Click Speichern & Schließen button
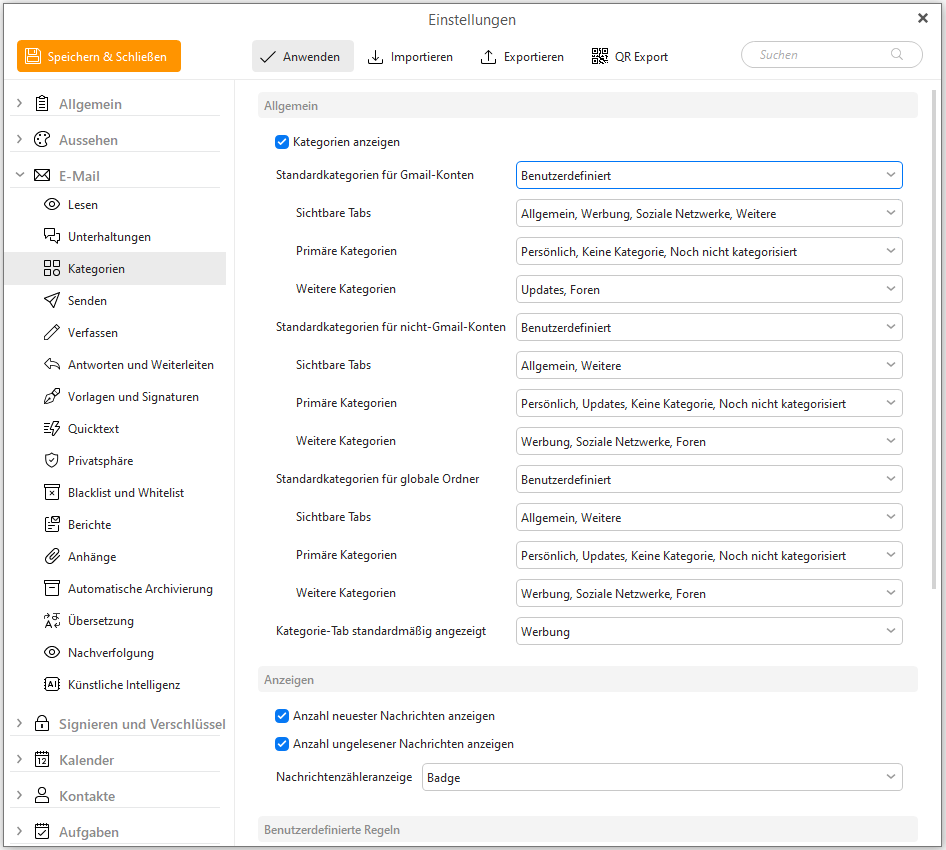Viewport: 946px width, 850px height. click(99, 56)
